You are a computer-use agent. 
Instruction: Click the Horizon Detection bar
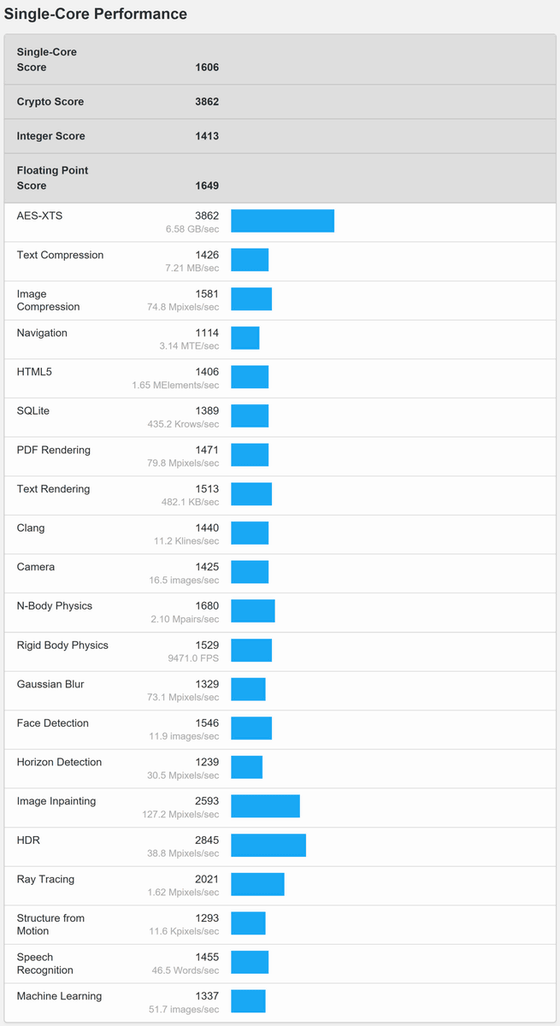pos(247,768)
